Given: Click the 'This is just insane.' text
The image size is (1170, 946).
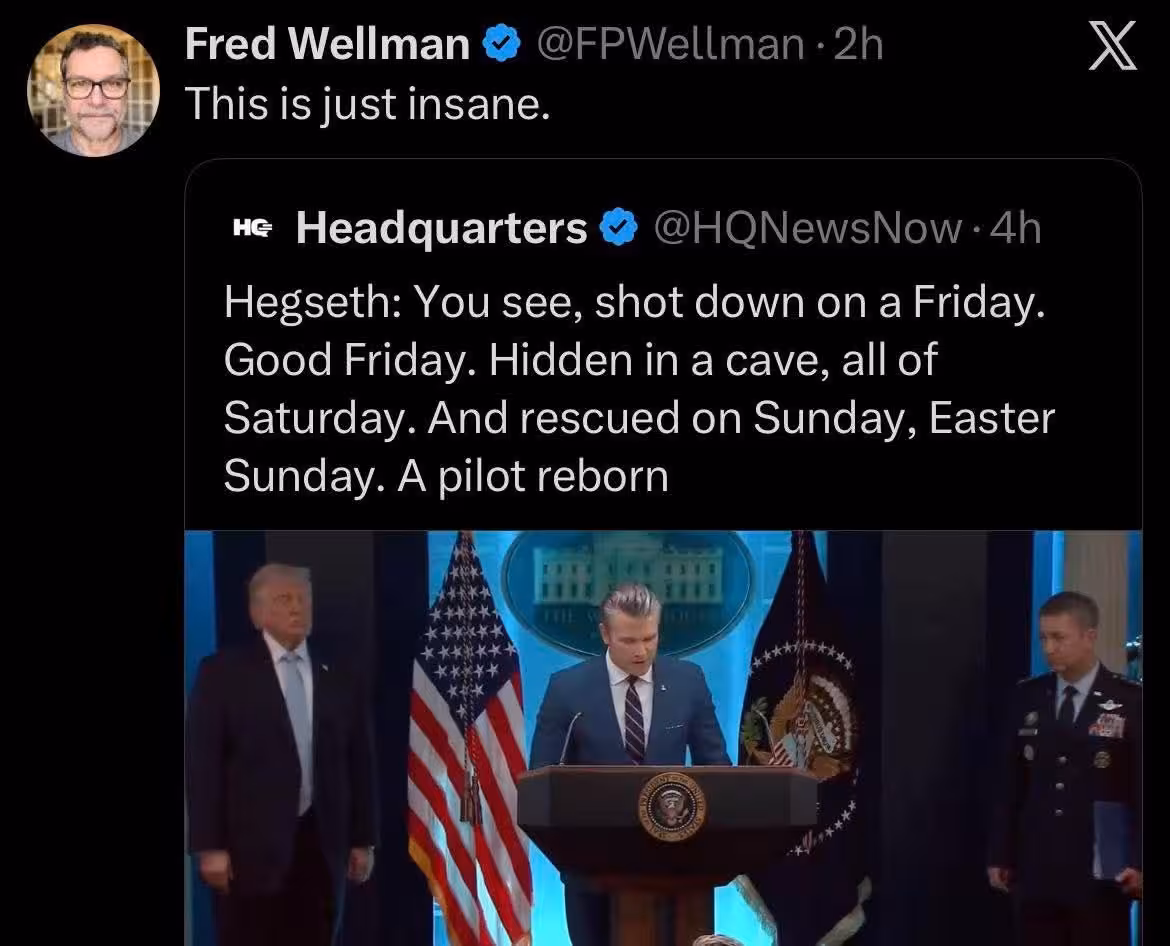Looking at the screenshot, I should (x=368, y=103).
